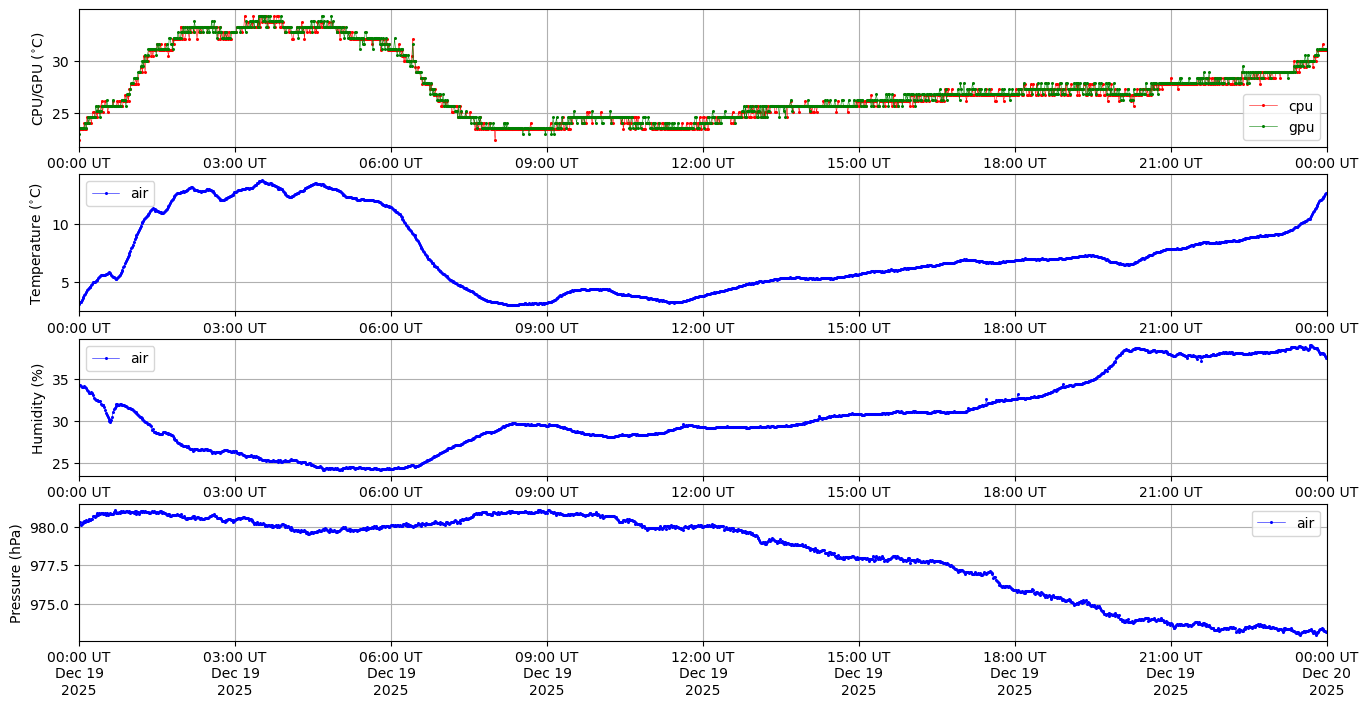Click the CPU/GPU (°C) y-axis label

(37, 79)
